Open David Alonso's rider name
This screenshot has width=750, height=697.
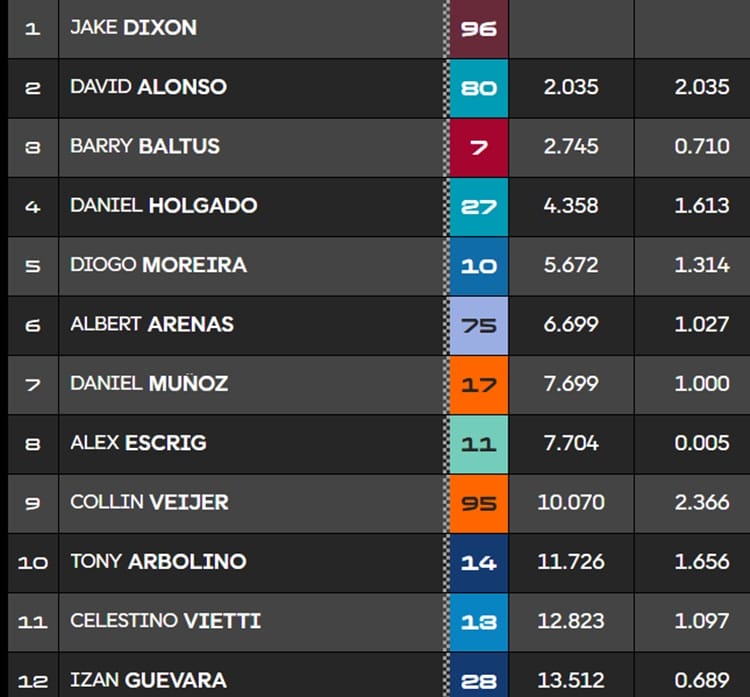click(148, 87)
